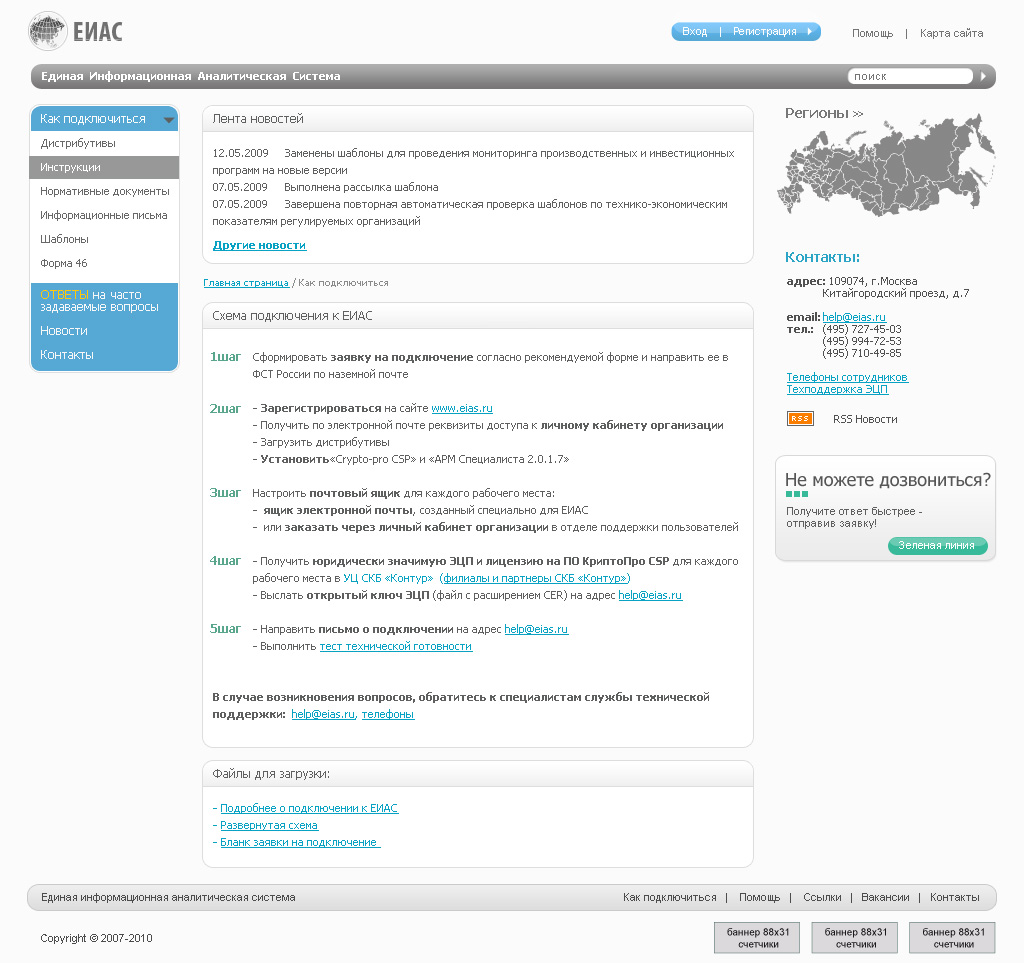The width and height of the screenshot is (1024, 963).
Task: Open Контакты in the footer
Action: click(x=954, y=898)
